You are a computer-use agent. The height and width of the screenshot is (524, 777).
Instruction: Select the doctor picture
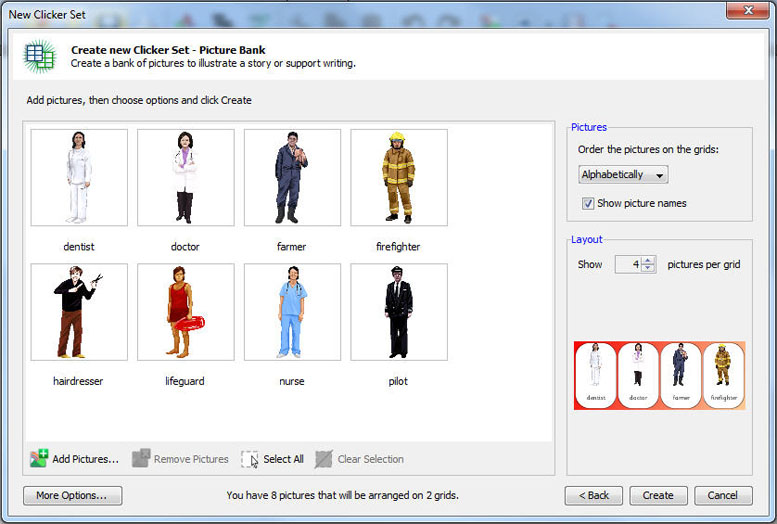186,177
